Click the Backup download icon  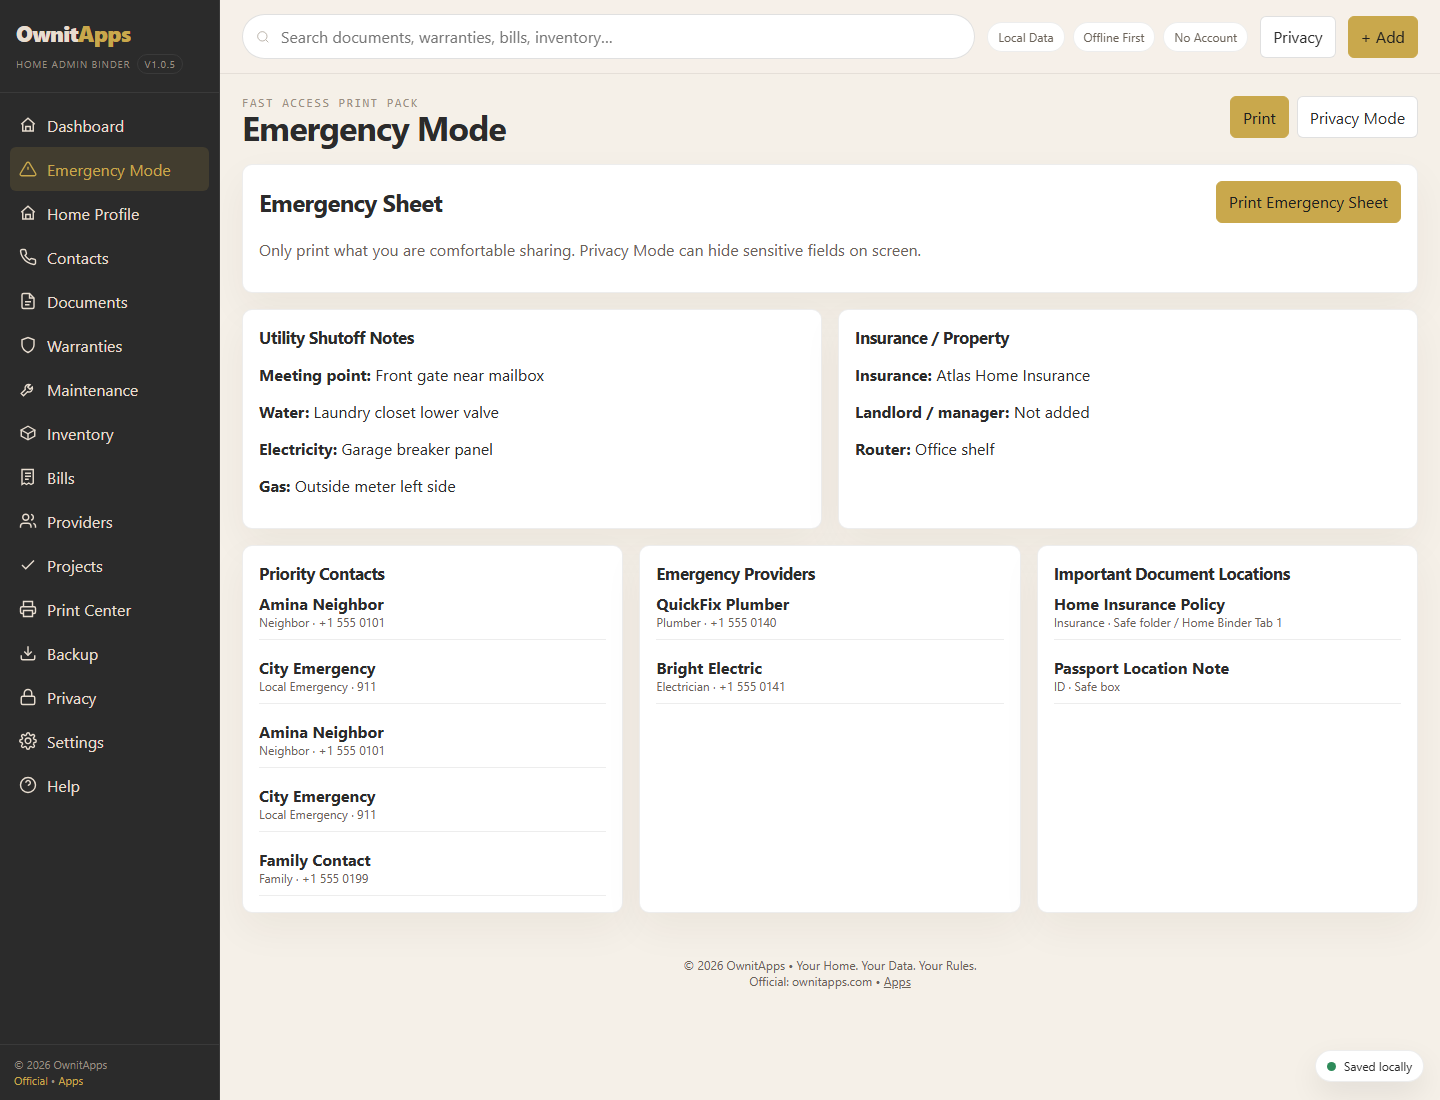click(x=28, y=654)
